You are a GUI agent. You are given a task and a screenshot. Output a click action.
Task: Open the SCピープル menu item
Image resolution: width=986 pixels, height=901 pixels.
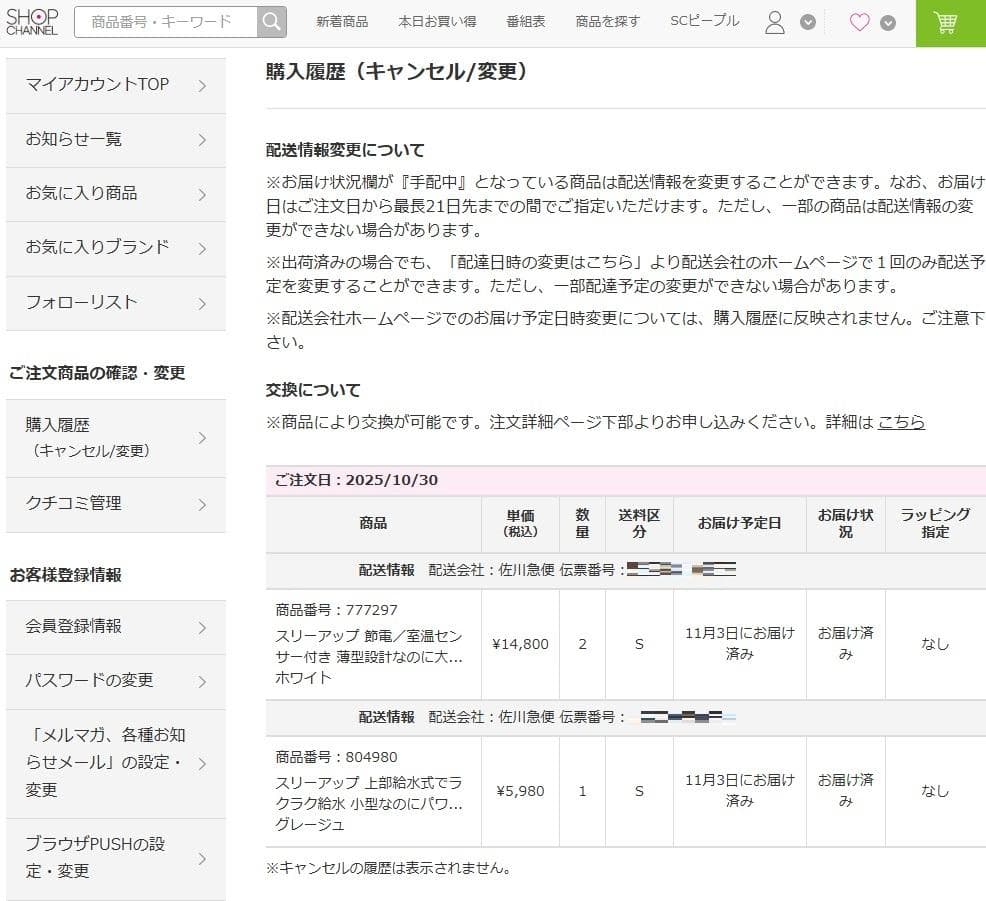pos(703,20)
